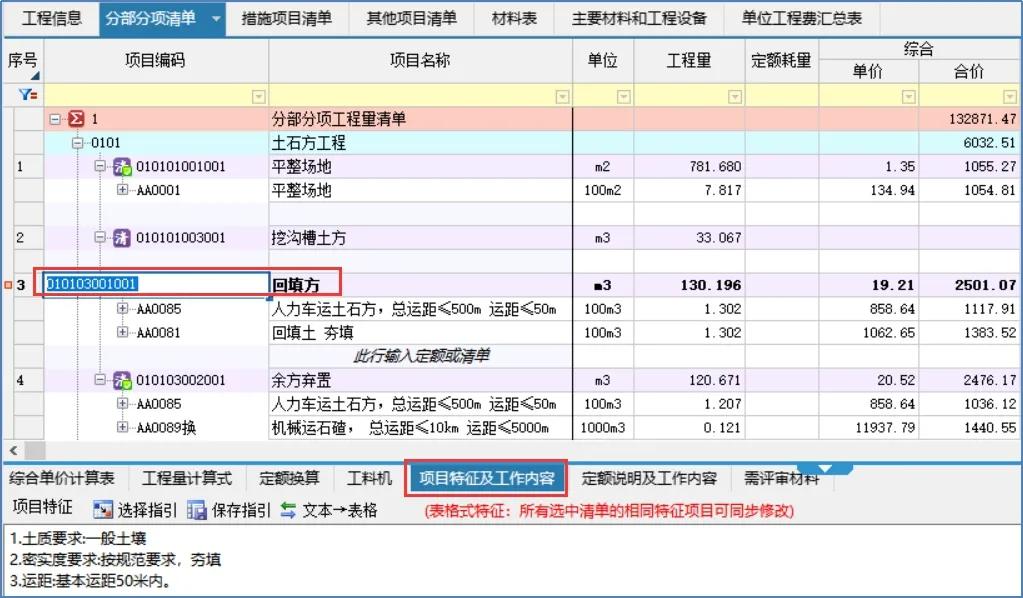Click the 选择指引 icon
This screenshot has height=598, width=1023.
pyautogui.click(x=103, y=510)
